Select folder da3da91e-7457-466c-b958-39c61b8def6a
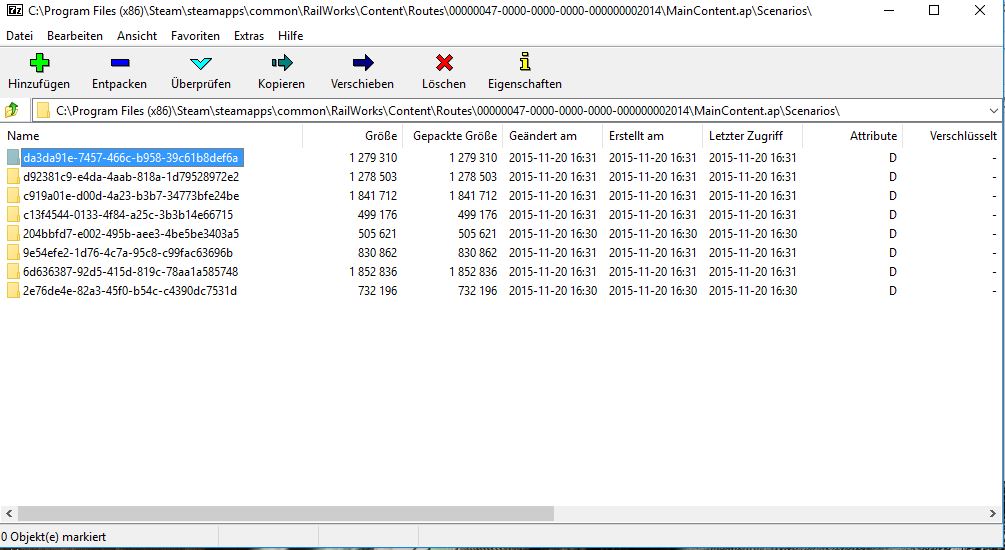The image size is (1005, 550). click(x=131, y=158)
